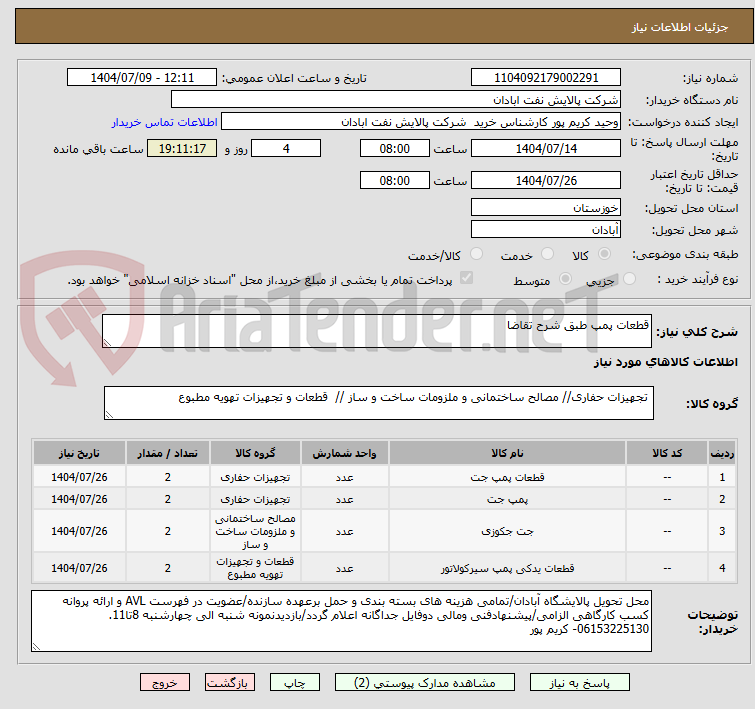The height and width of the screenshot is (709, 755).
Task: Click the پاسخ به نیاز button
Action: click(x=579, y=683)
